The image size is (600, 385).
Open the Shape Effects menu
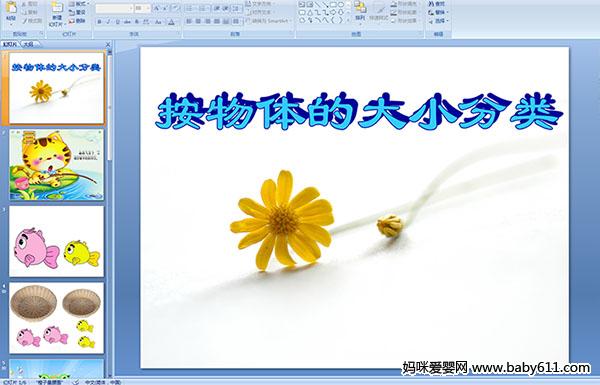click(x=406, y=21)
